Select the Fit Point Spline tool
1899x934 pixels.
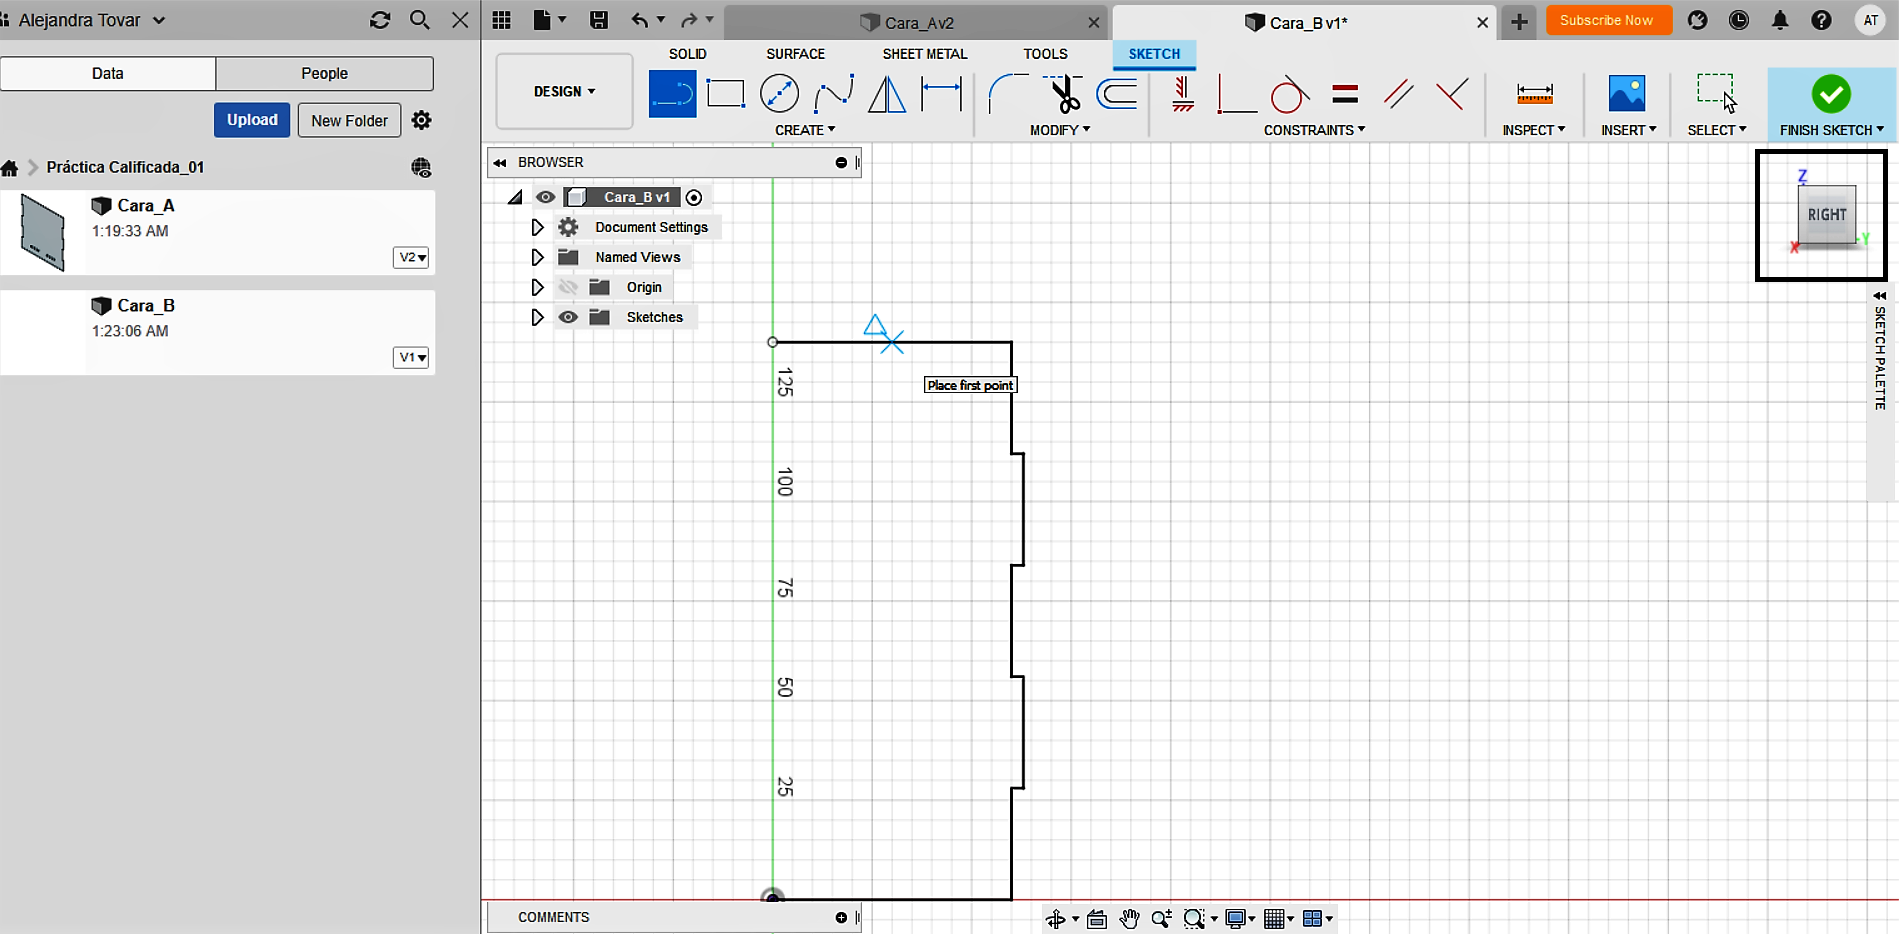(833, 94)
